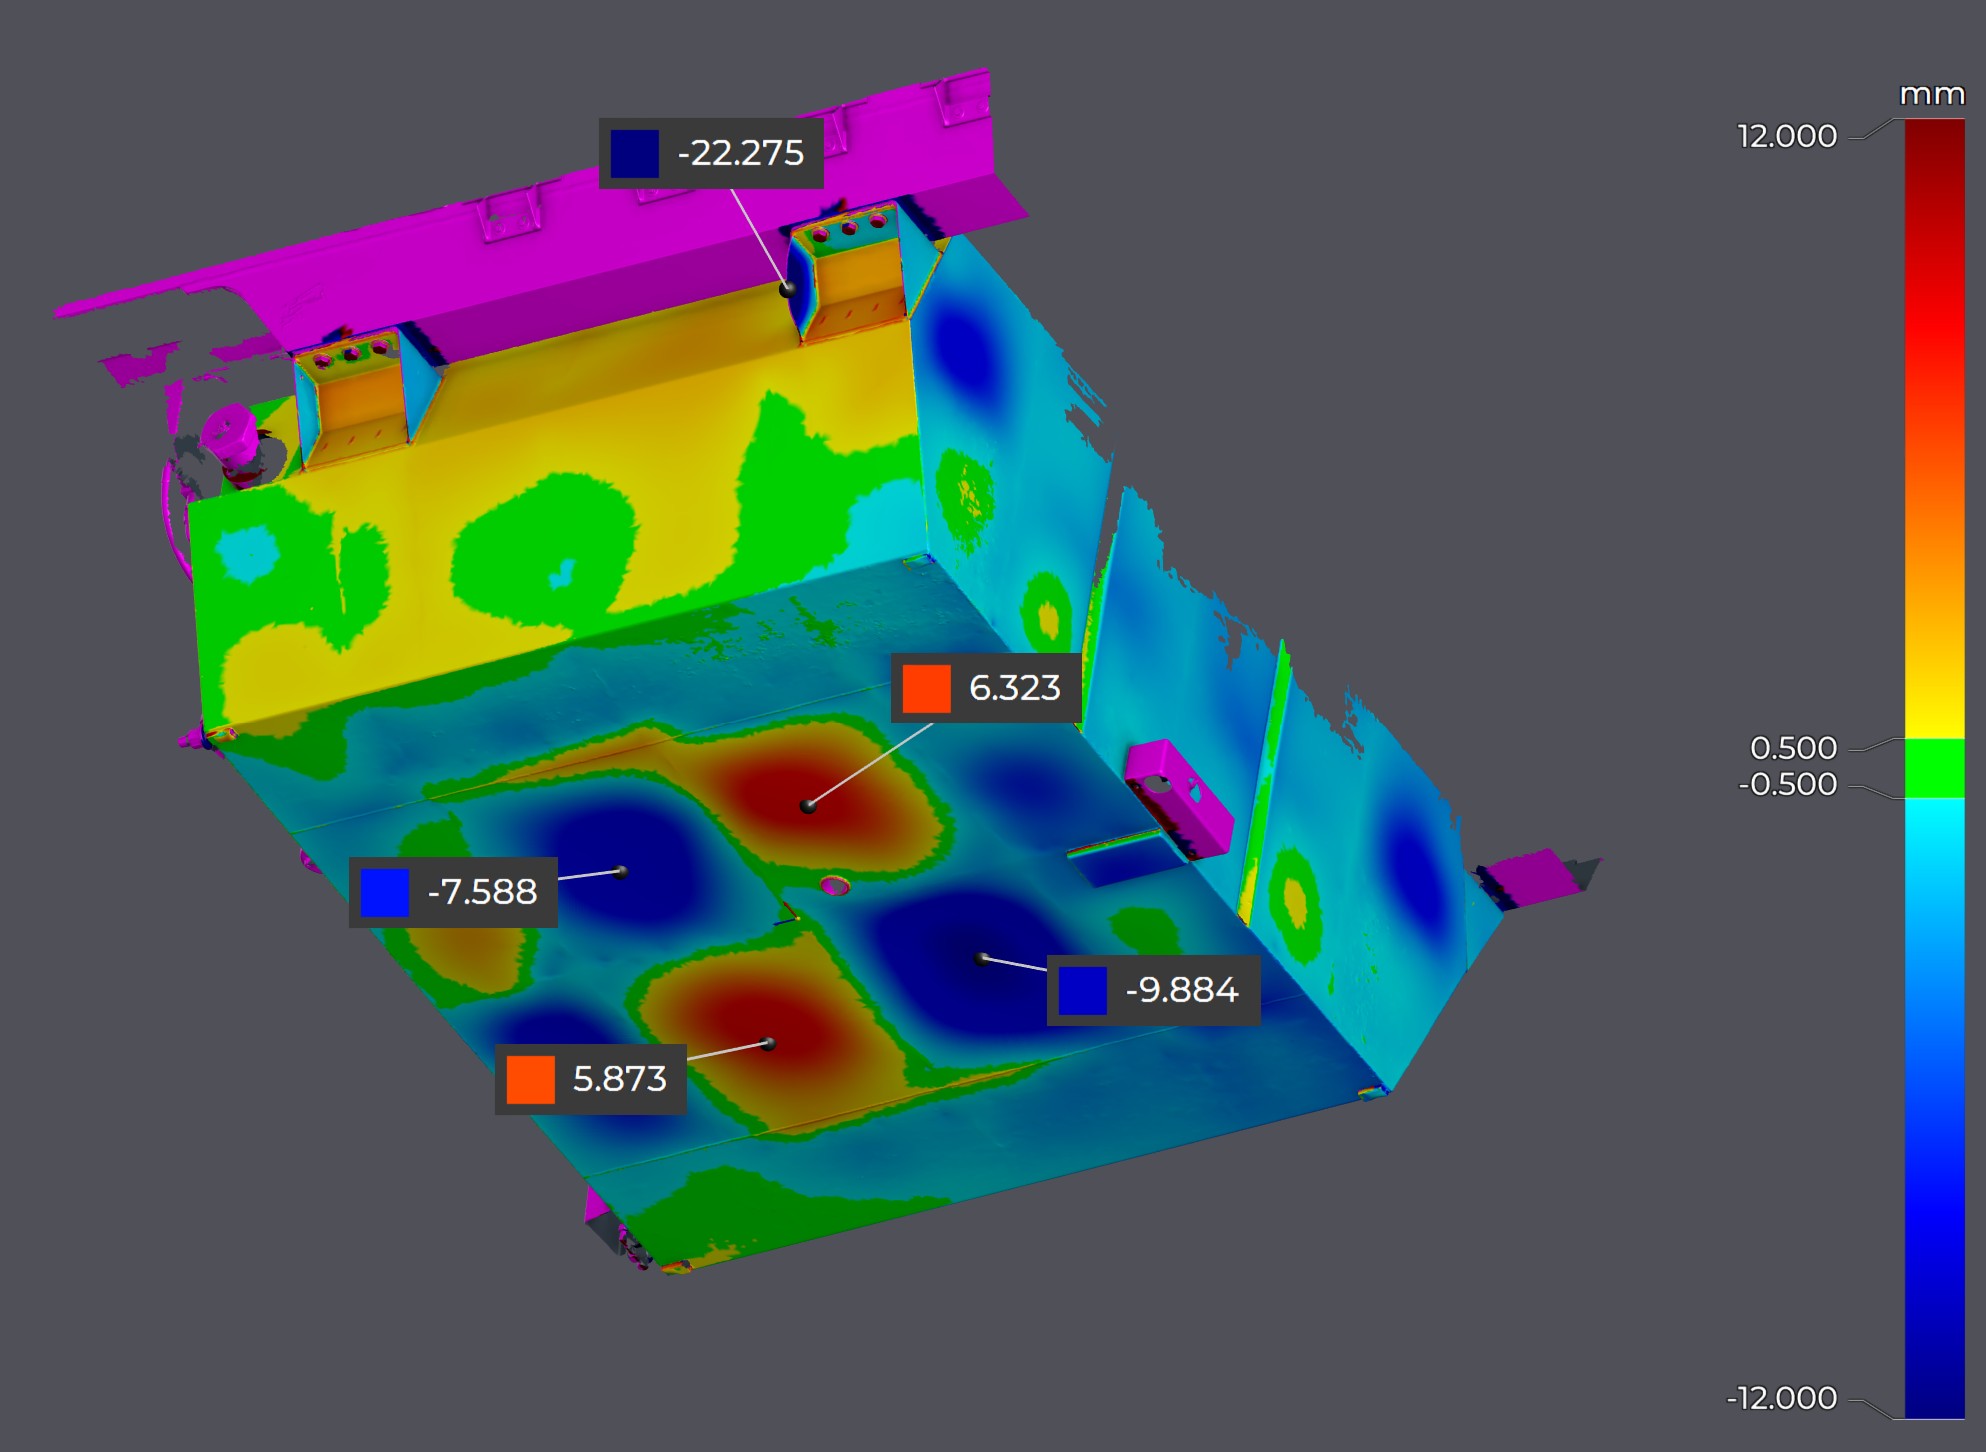Click the -12.000 minimum label on the color scale
The height and width of the screenshot is (1452, 1986).
1781,1397
